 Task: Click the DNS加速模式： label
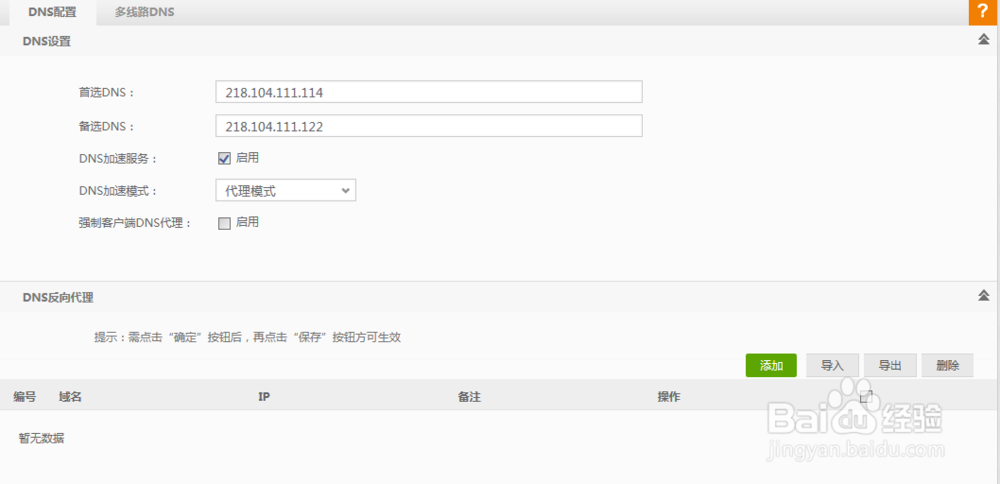[x=118, y=191]
